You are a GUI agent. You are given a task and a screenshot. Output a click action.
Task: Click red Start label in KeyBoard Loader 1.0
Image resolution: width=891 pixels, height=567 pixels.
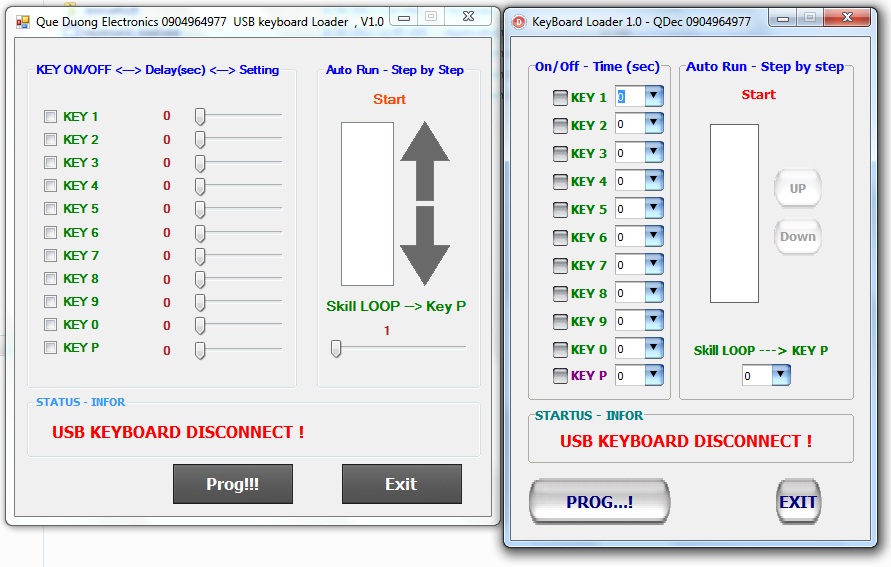tap(759, 95)
